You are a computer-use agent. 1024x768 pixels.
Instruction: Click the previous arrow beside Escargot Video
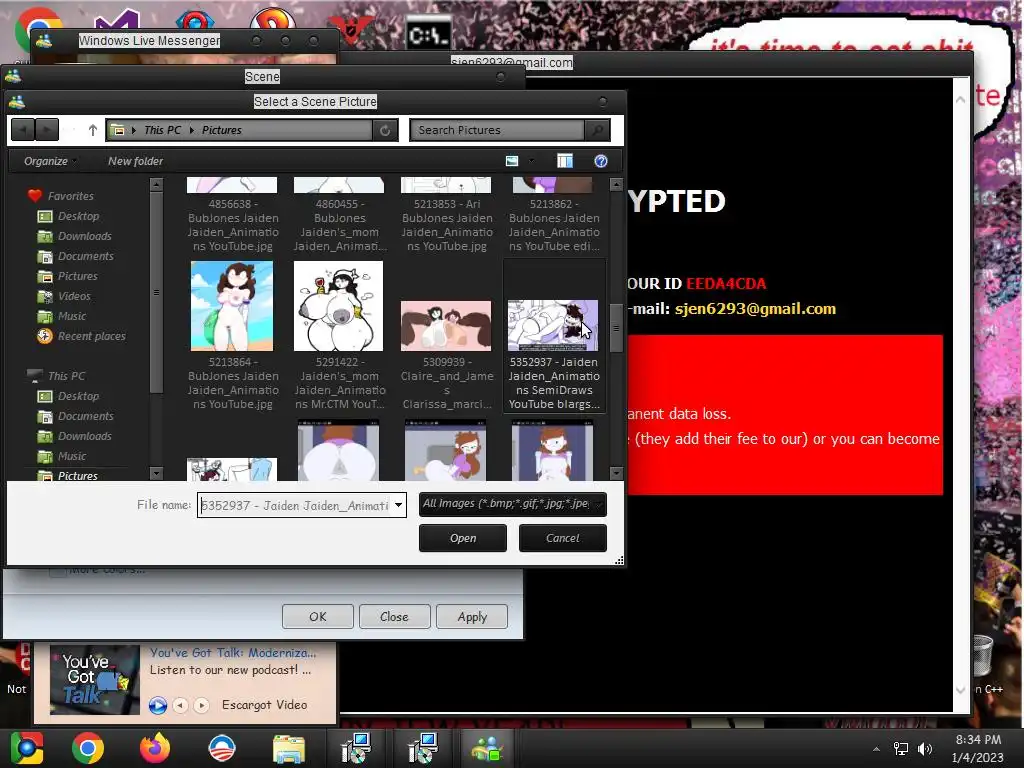click(x=181, y=705)
